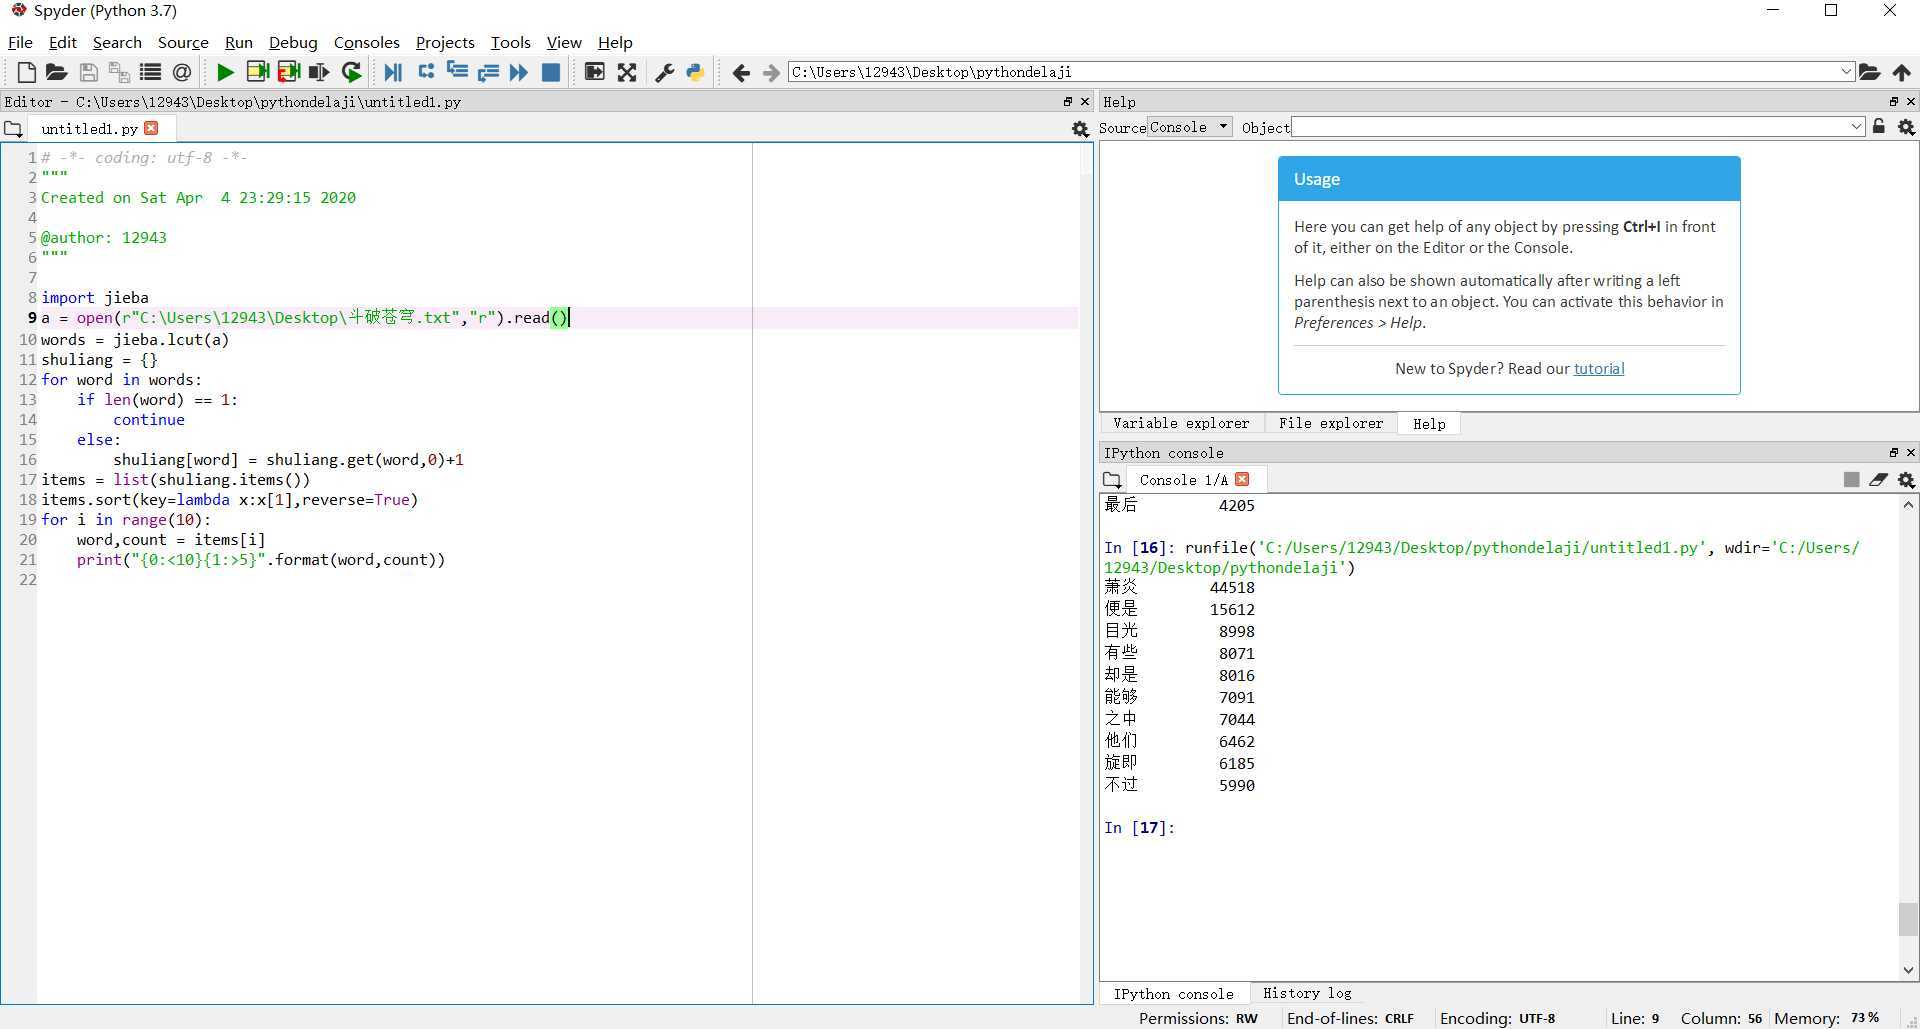1920x1029 pixels.
Task: Switch to the Variable explorer tab
Action: (1181, 423)
